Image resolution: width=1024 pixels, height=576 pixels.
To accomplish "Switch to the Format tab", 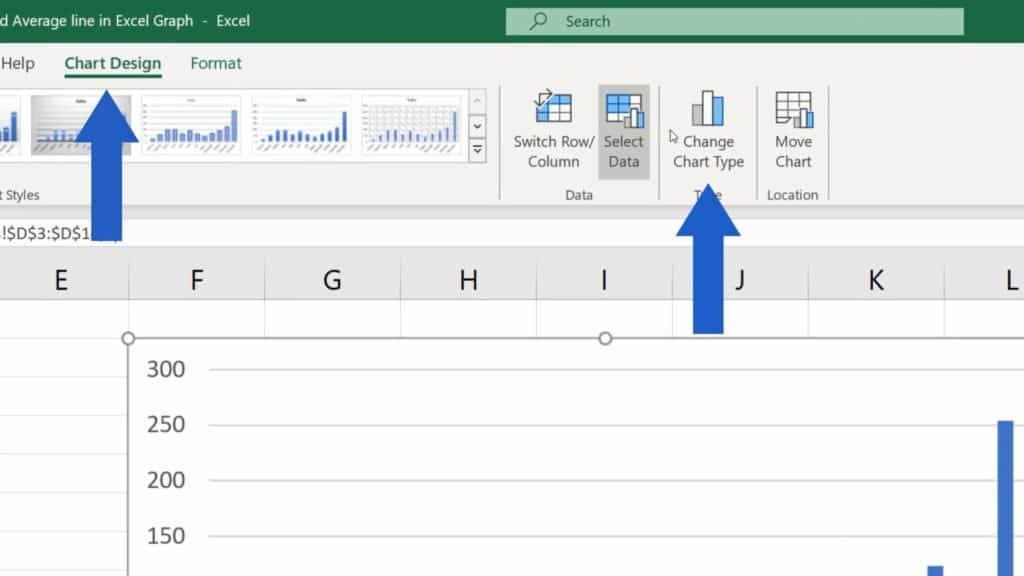I will pos(216,63).
